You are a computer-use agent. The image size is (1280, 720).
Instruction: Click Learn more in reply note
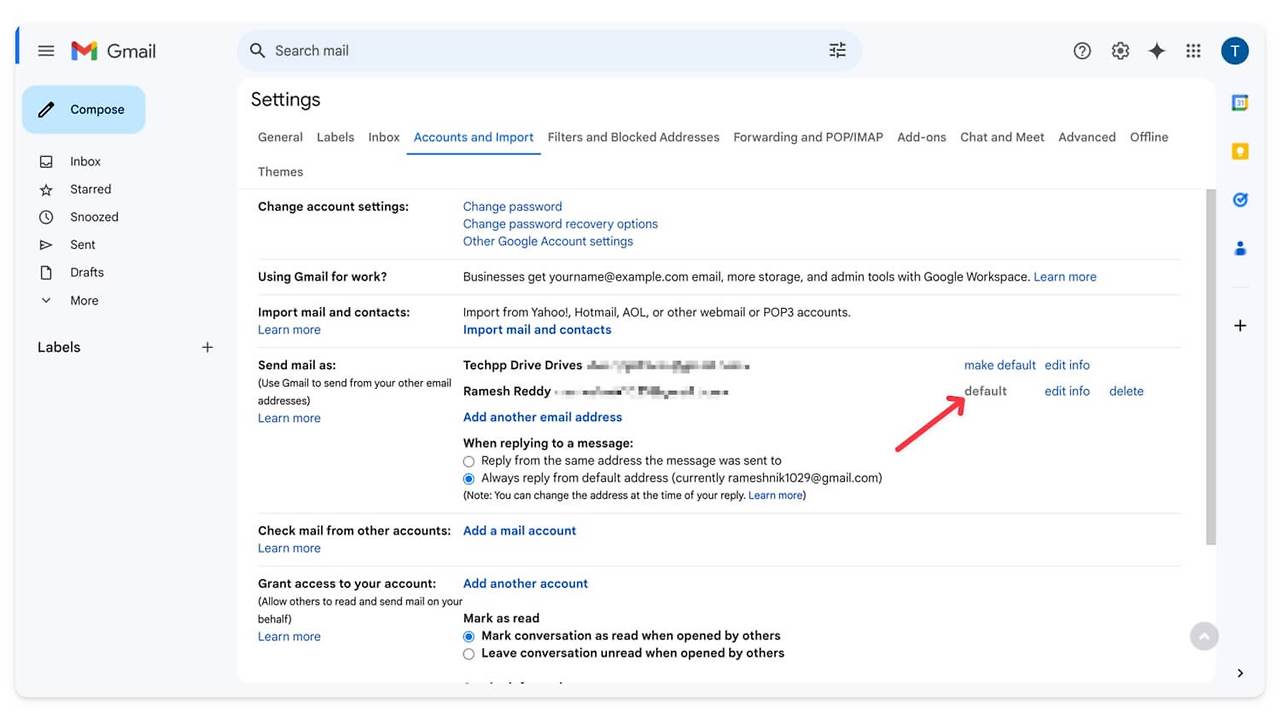(x=775, y=496)
